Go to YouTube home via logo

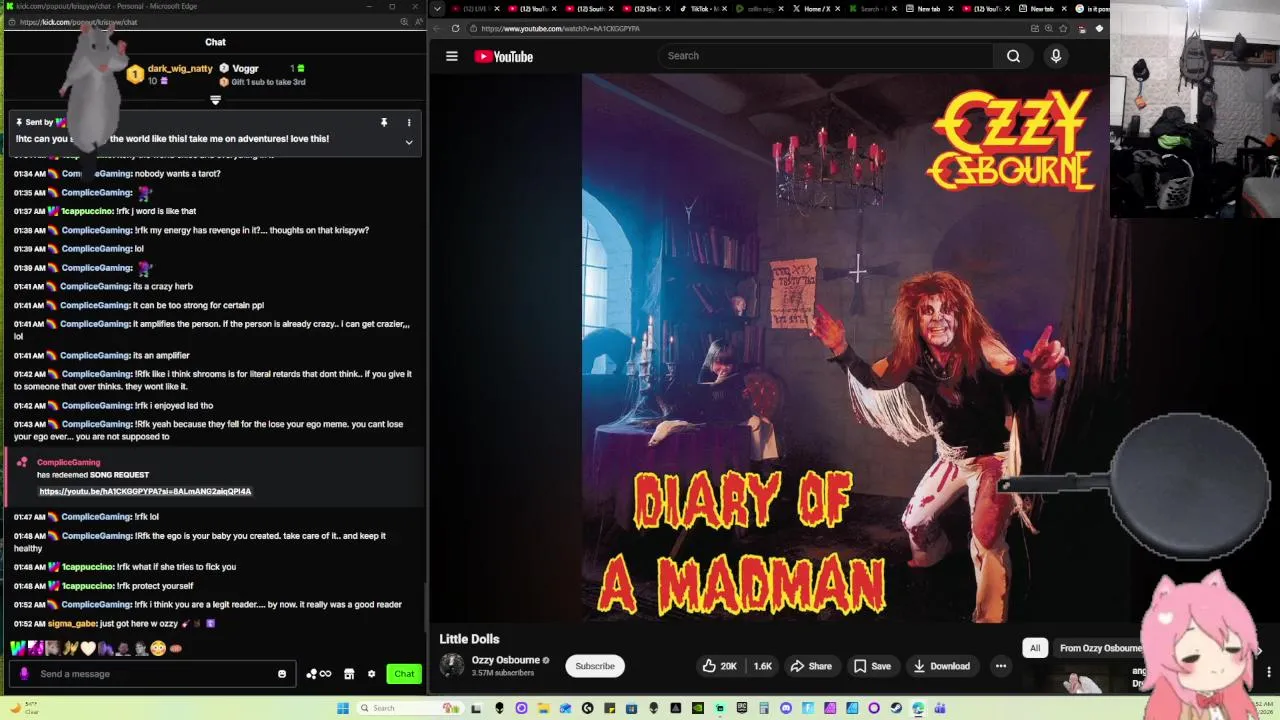pyautogui.click(x=503, y=56)
